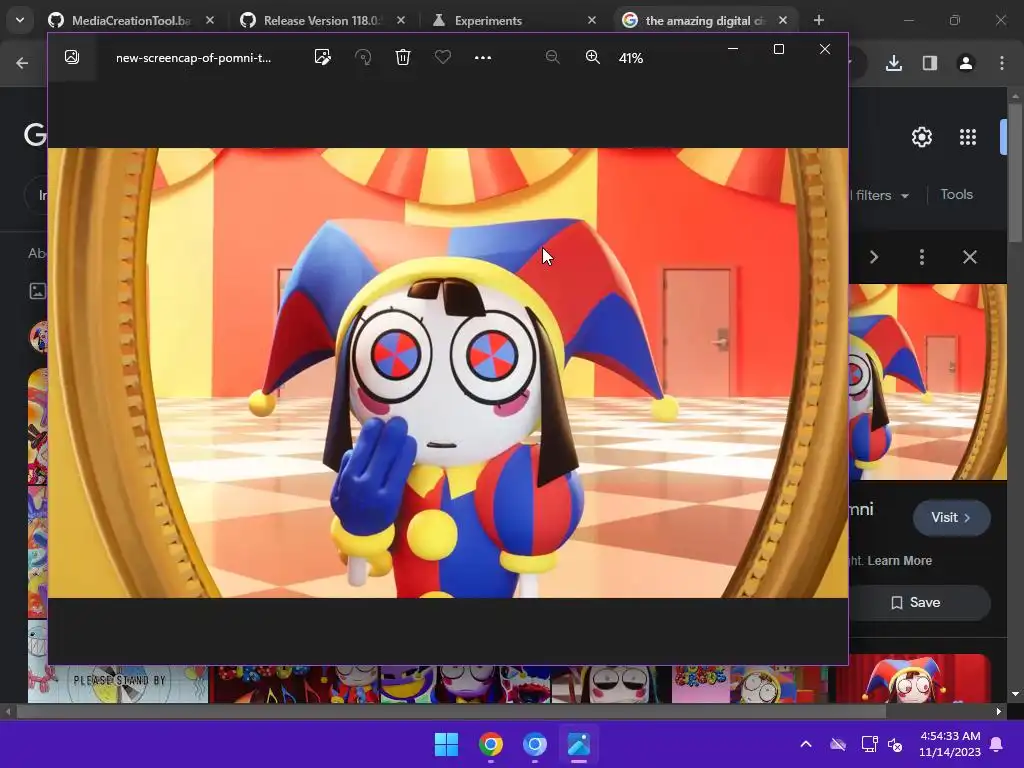Rotate the image in Photos

[363, 57]
